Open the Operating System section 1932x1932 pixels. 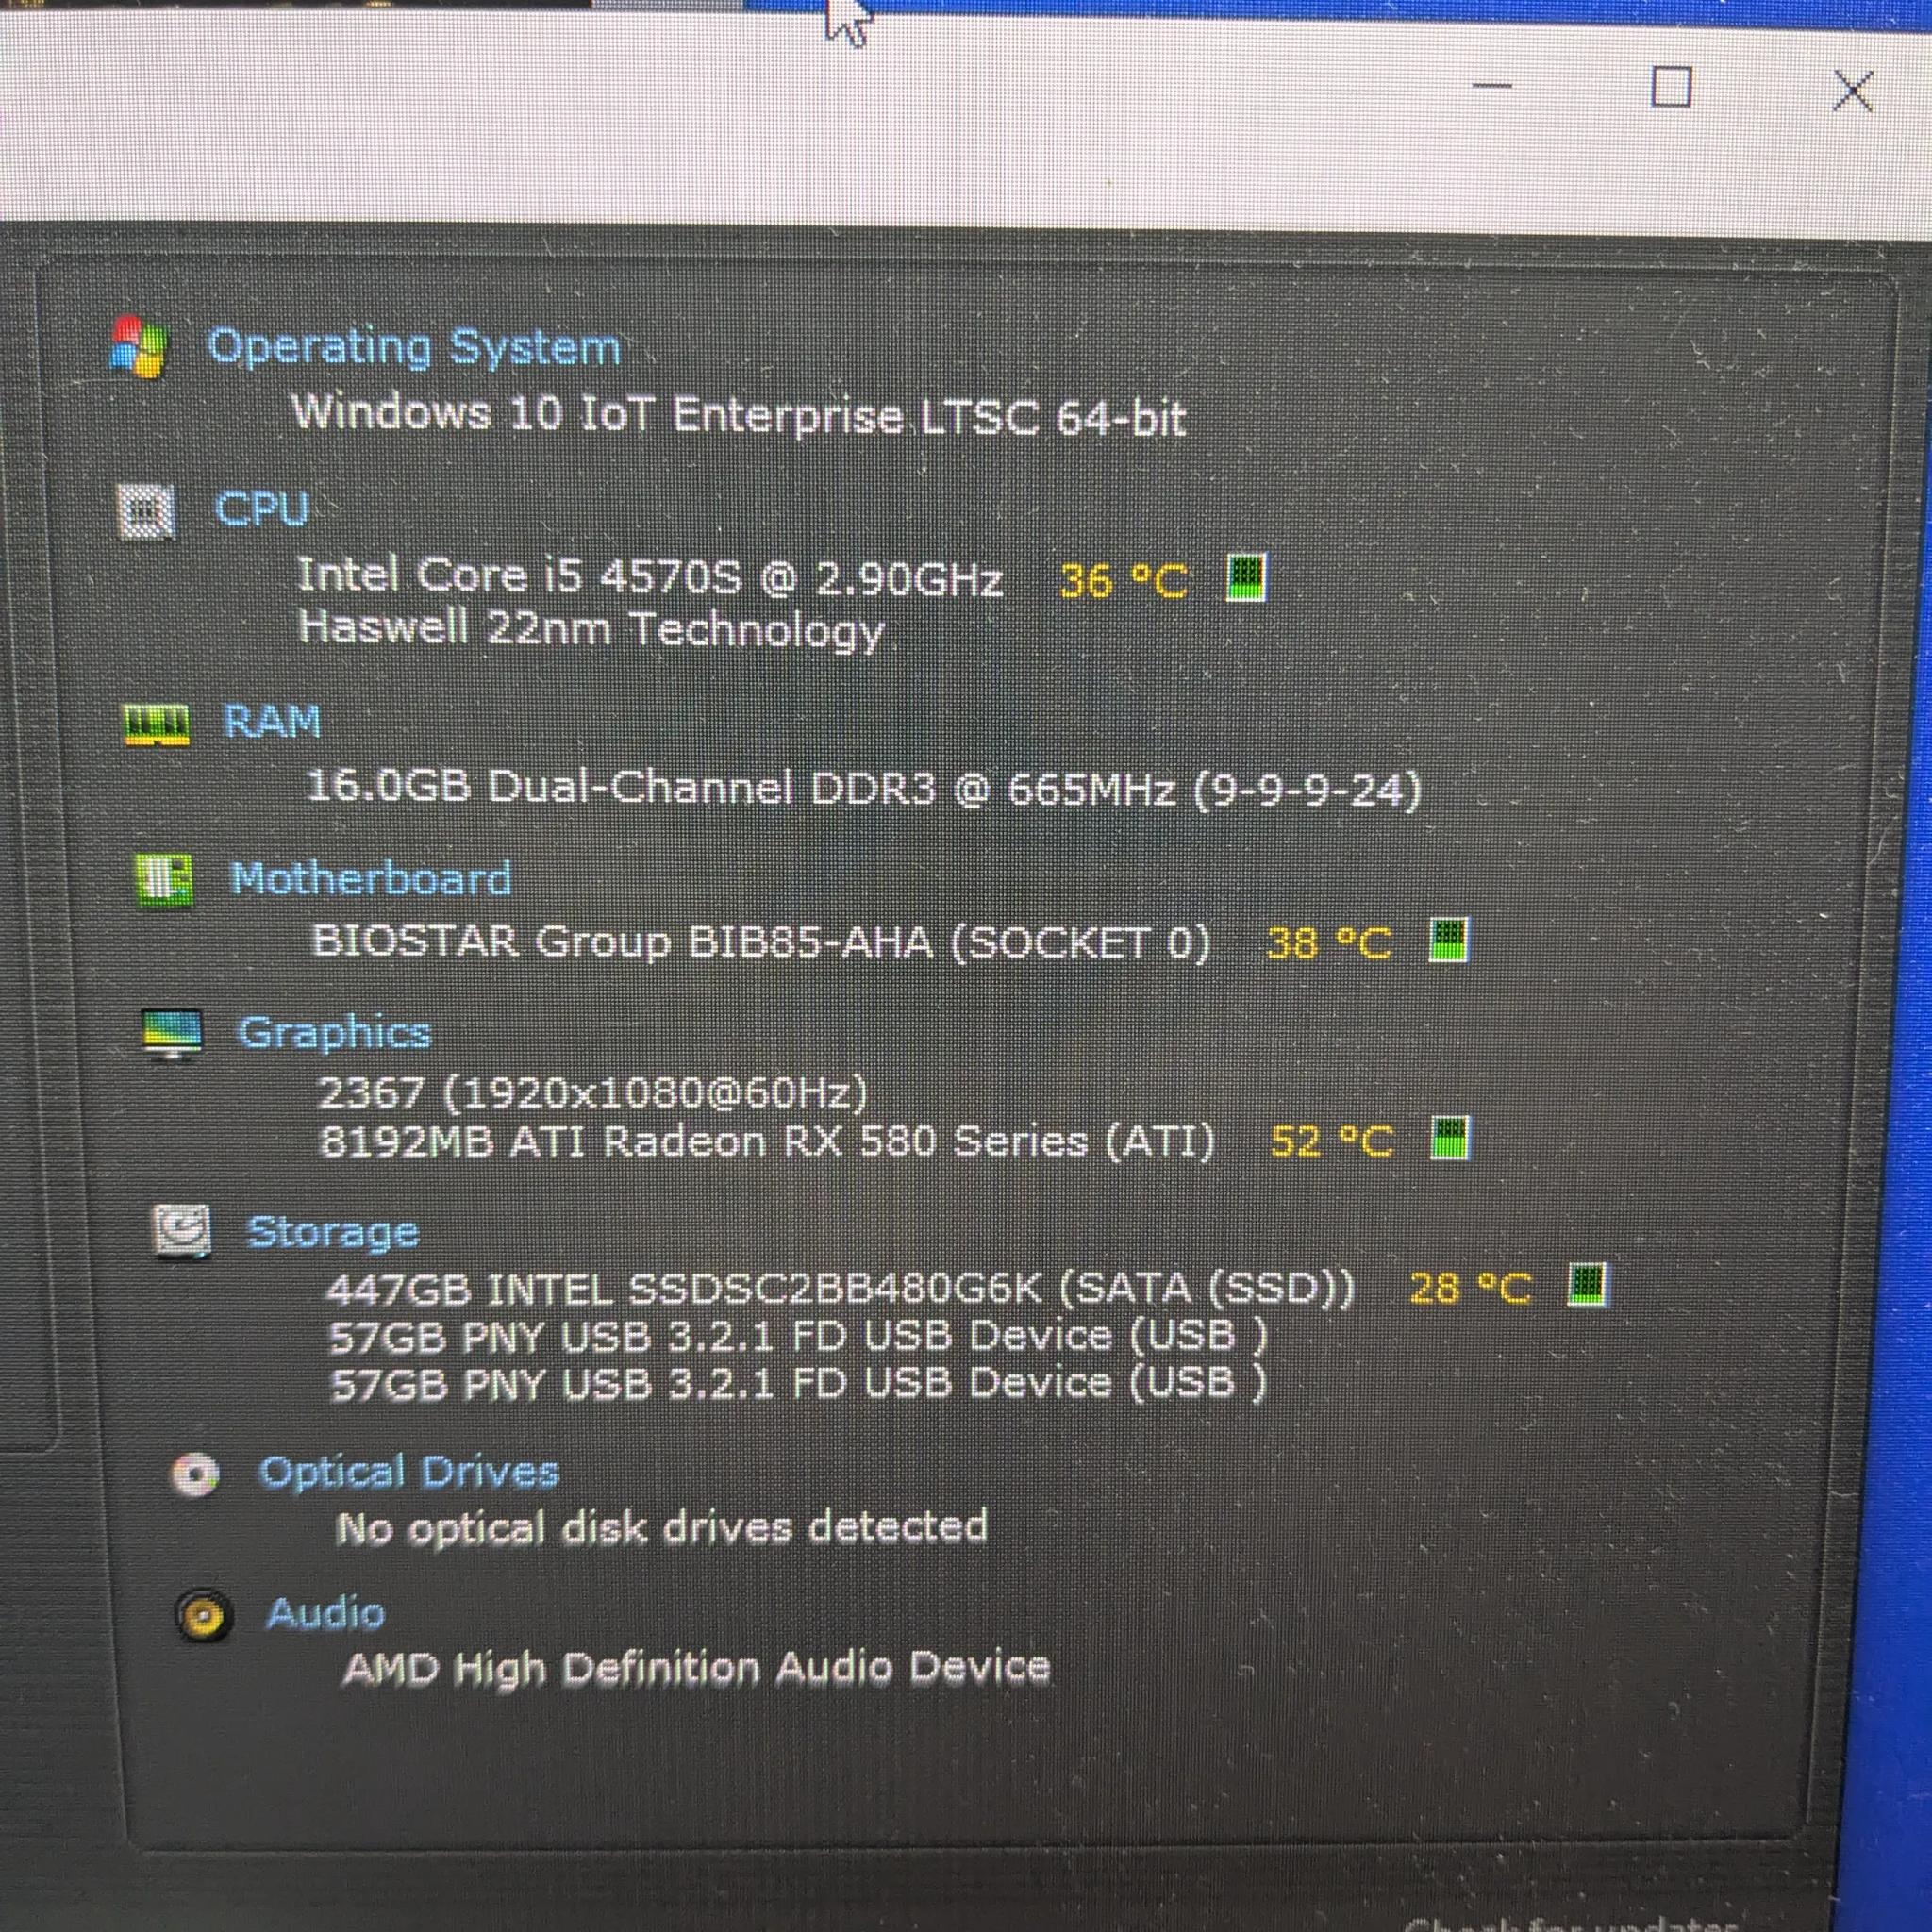[413, 345]
